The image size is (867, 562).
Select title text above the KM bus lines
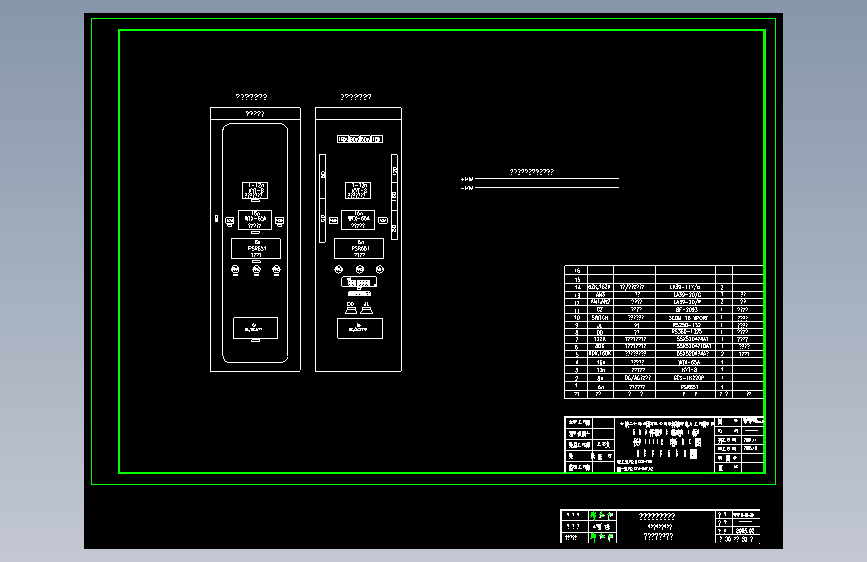coord(531,172)
